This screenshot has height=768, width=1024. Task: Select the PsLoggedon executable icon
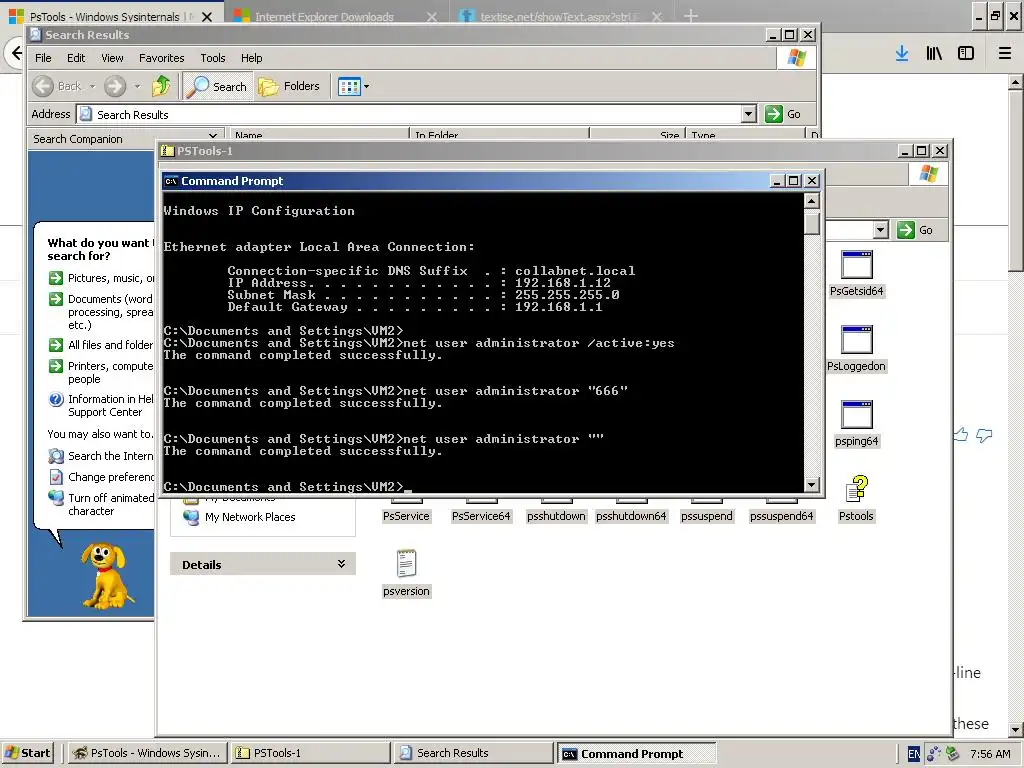click(857, 340)
